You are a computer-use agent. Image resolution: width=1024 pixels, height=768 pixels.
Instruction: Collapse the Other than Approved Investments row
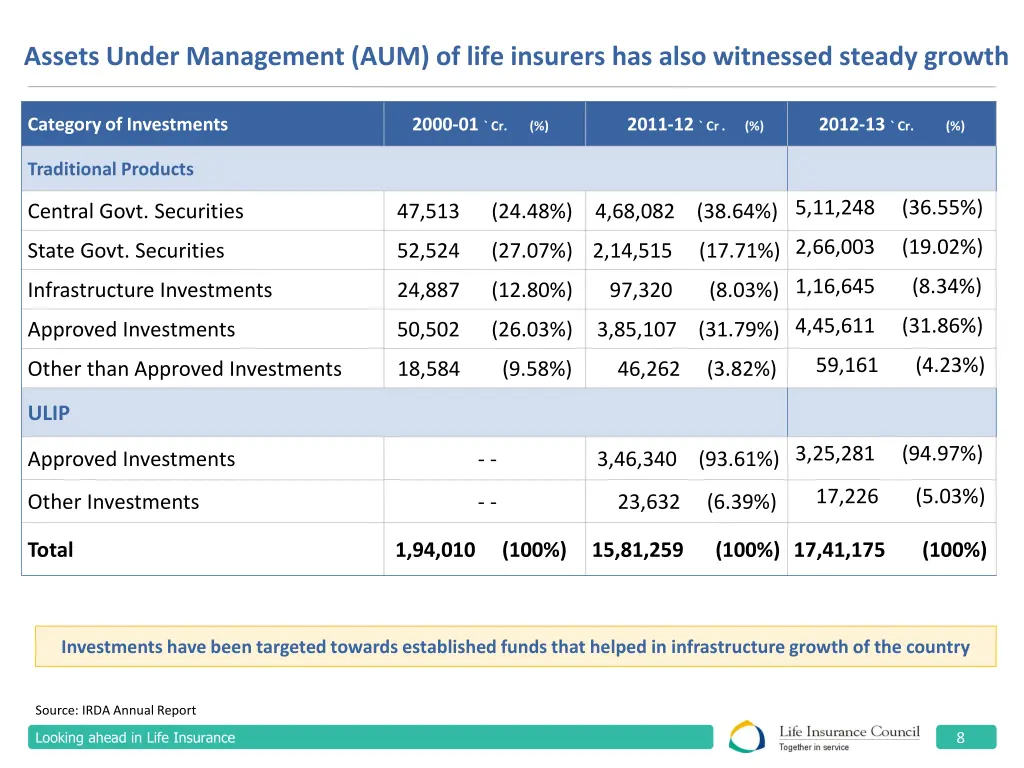pyautogui.click(x=183, y=369)
